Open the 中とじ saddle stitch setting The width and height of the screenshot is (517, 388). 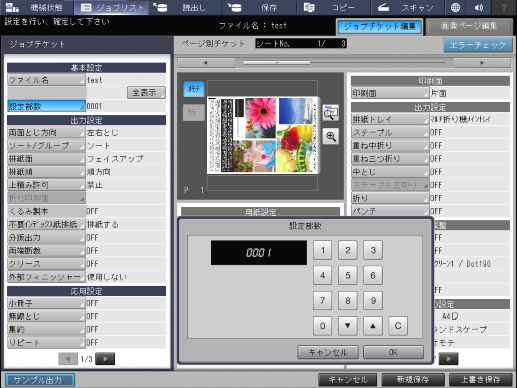[x=390, y=172]
